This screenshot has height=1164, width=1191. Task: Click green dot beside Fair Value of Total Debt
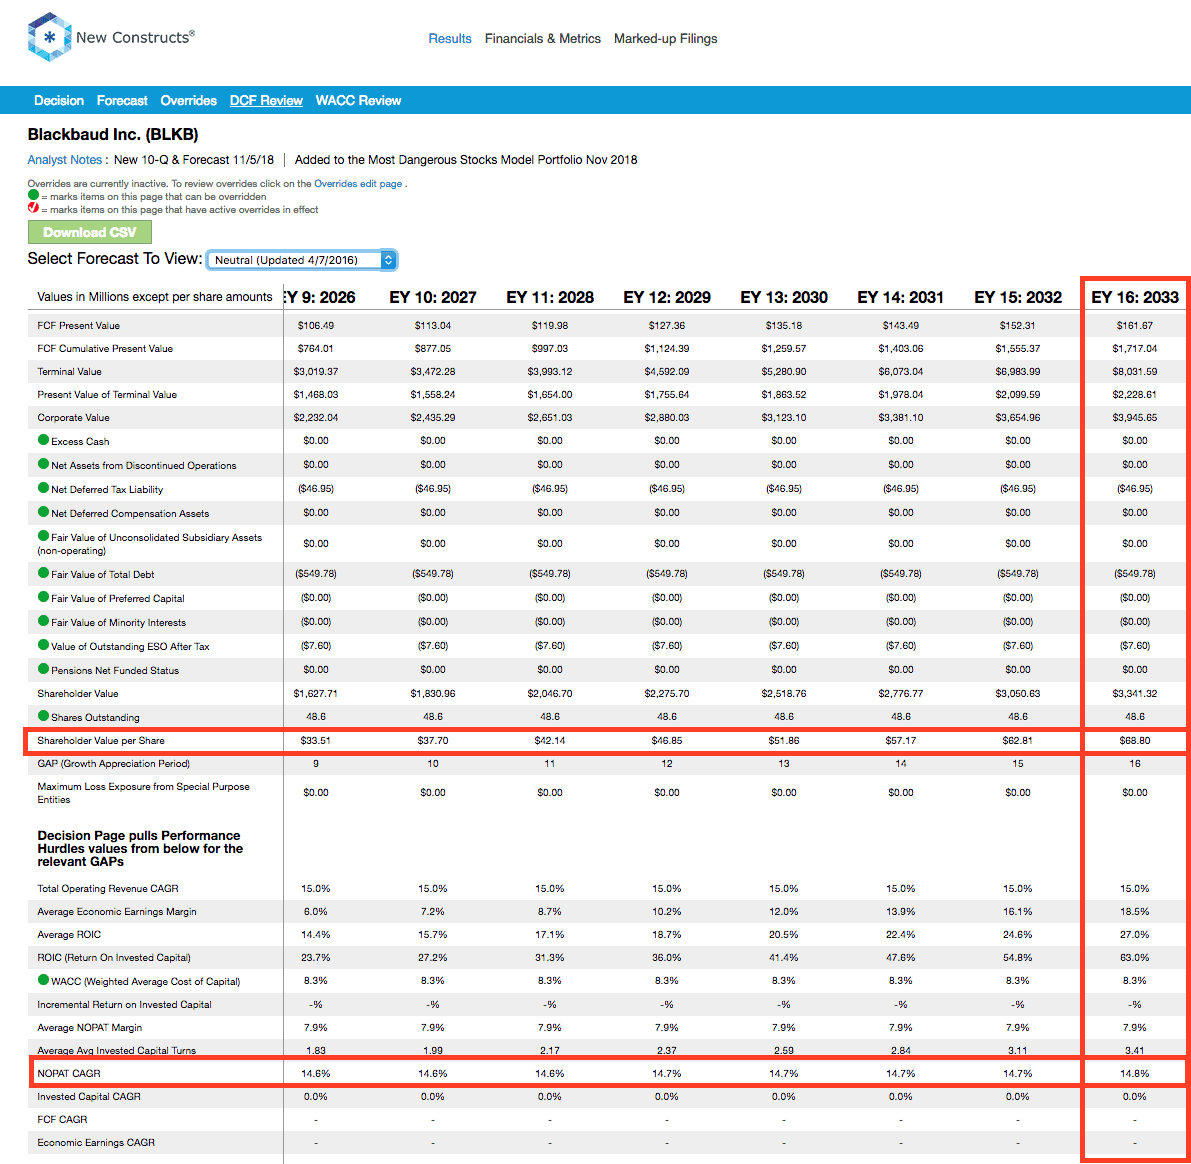click(43, 573)
